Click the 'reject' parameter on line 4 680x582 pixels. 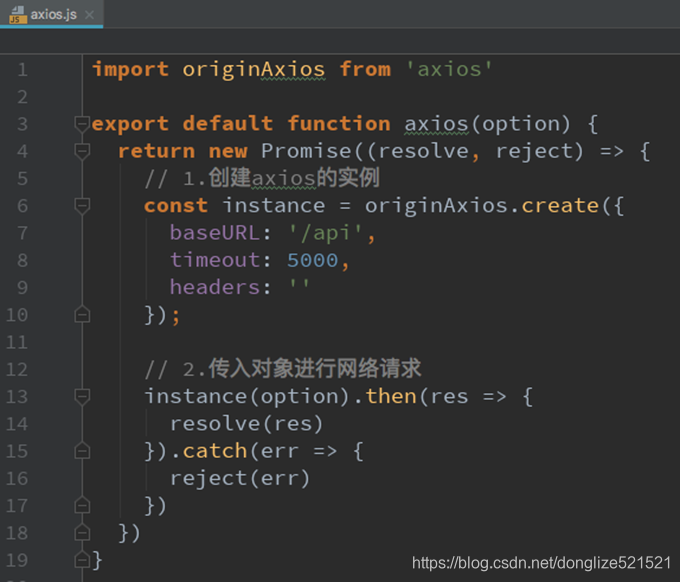534,152
